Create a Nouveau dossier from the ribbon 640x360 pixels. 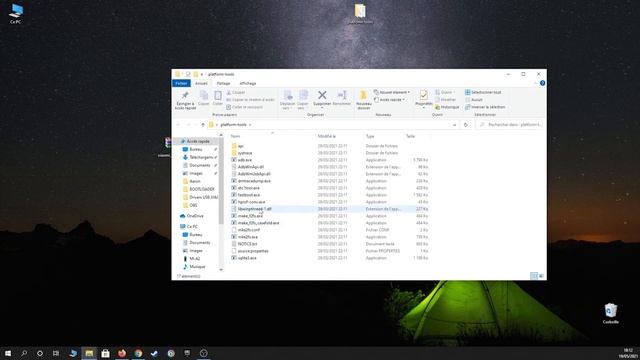click(x=364, y=100)
